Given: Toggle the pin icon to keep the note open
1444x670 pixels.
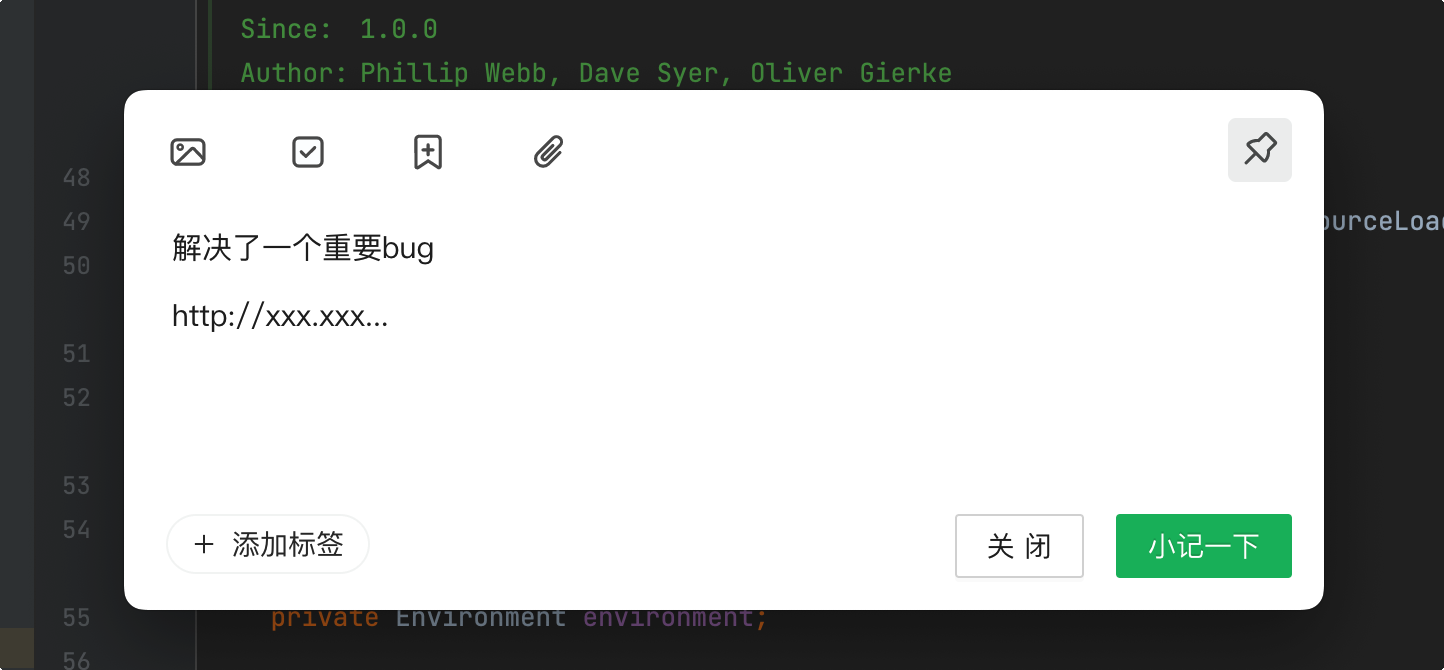Looking at the screenshot, I should (x=1260, y=150).
